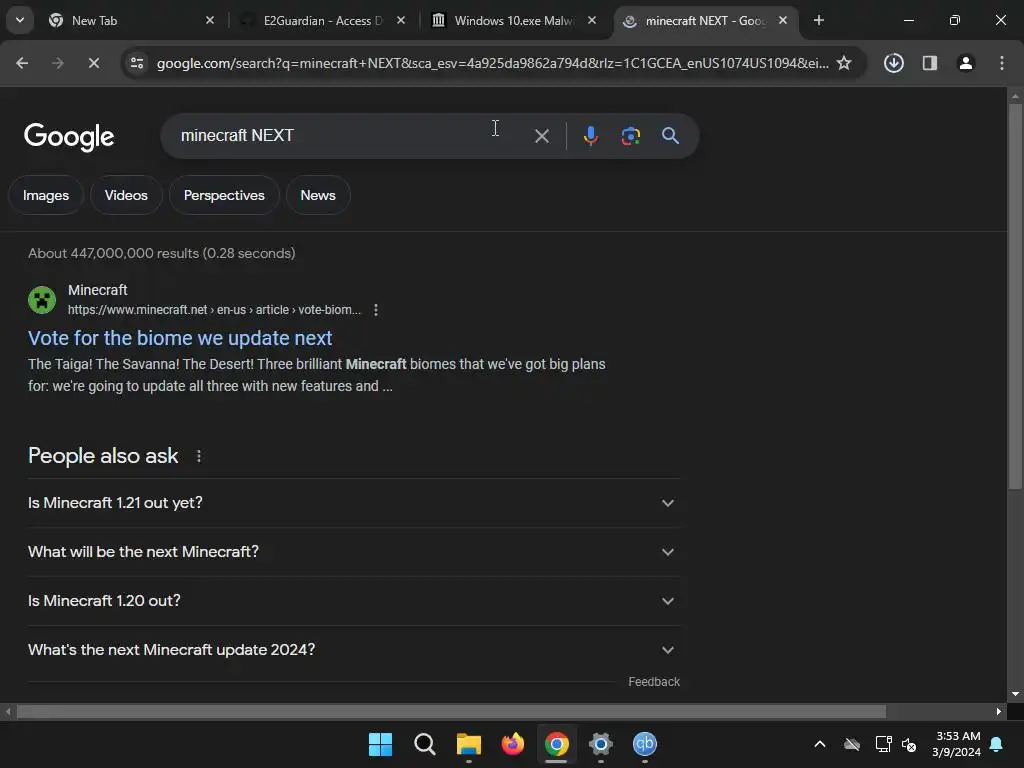
Task: Expand Is Minecraft 1.21 out yet?
Action: pos(353,503)
